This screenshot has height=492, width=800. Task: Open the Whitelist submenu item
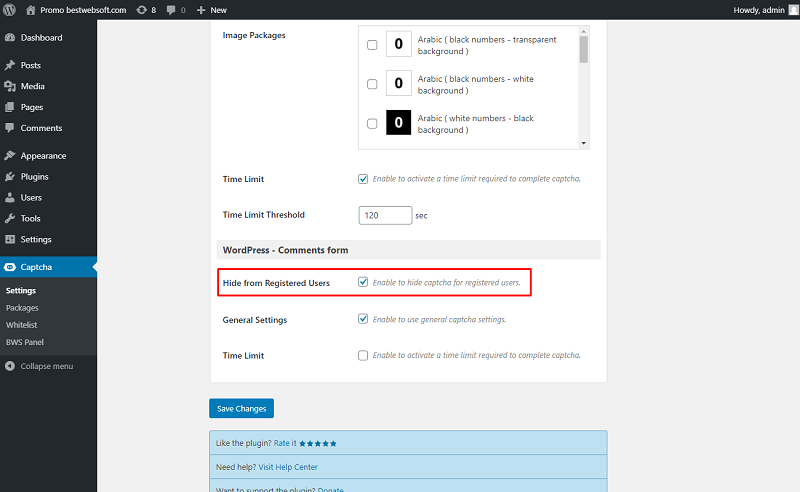point(21,325)
